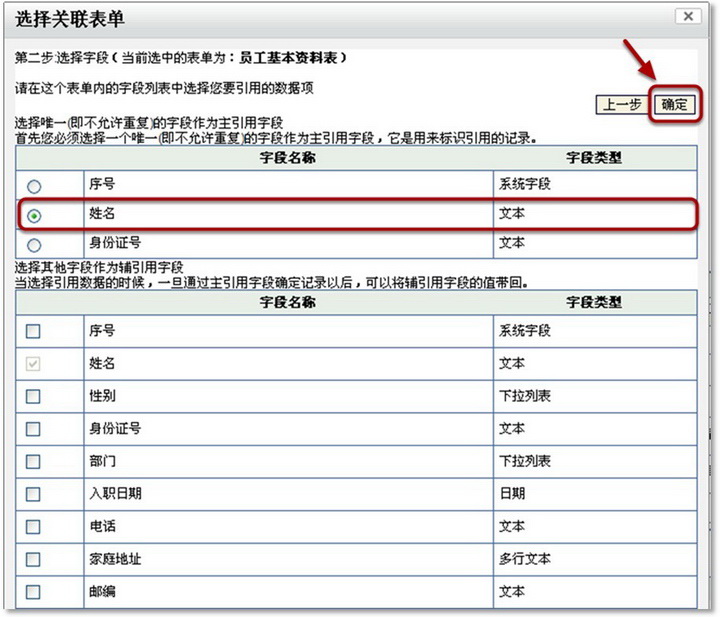Tick the 电话 field checkbox
The width and height of the screenshot is (720, 617).
click(33, 527)
